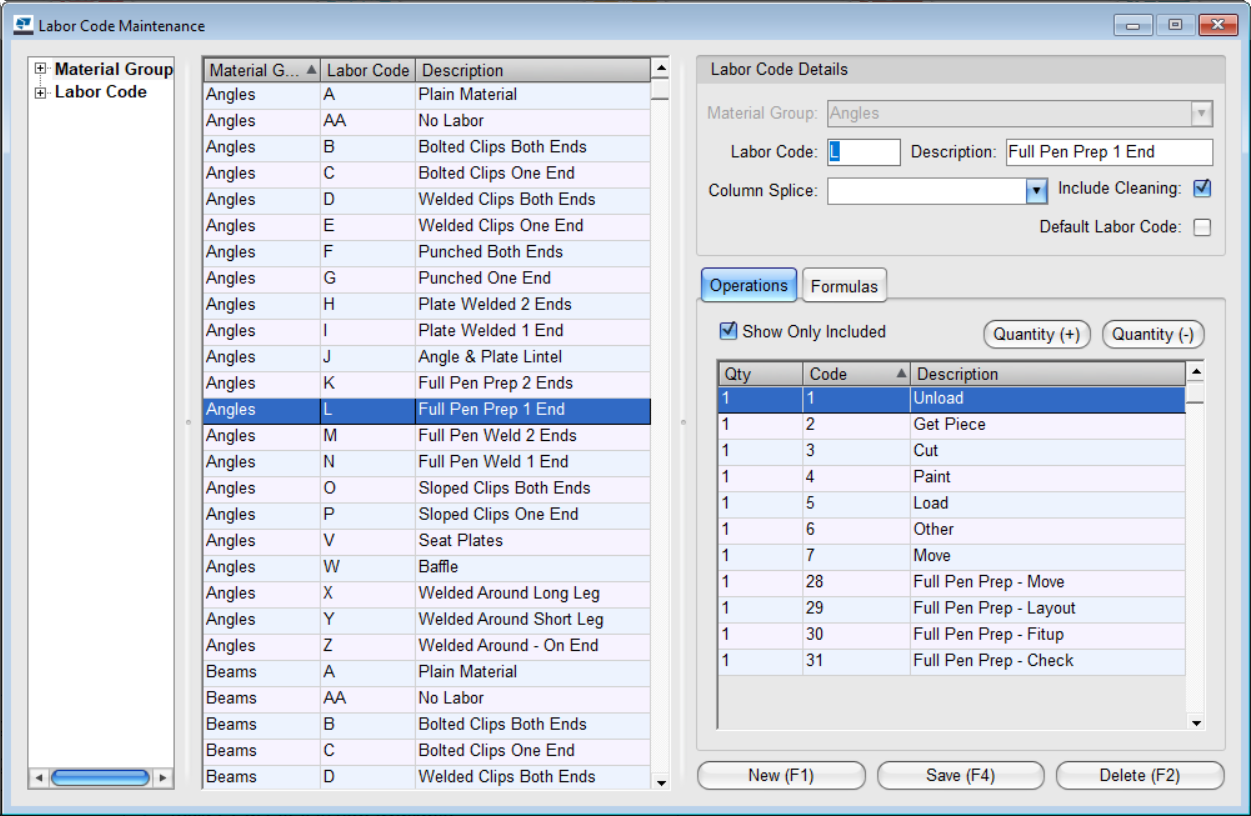
Task: Click scroll down arrow in labor code list
Action: pyautogui.click(x=660, y=782)
